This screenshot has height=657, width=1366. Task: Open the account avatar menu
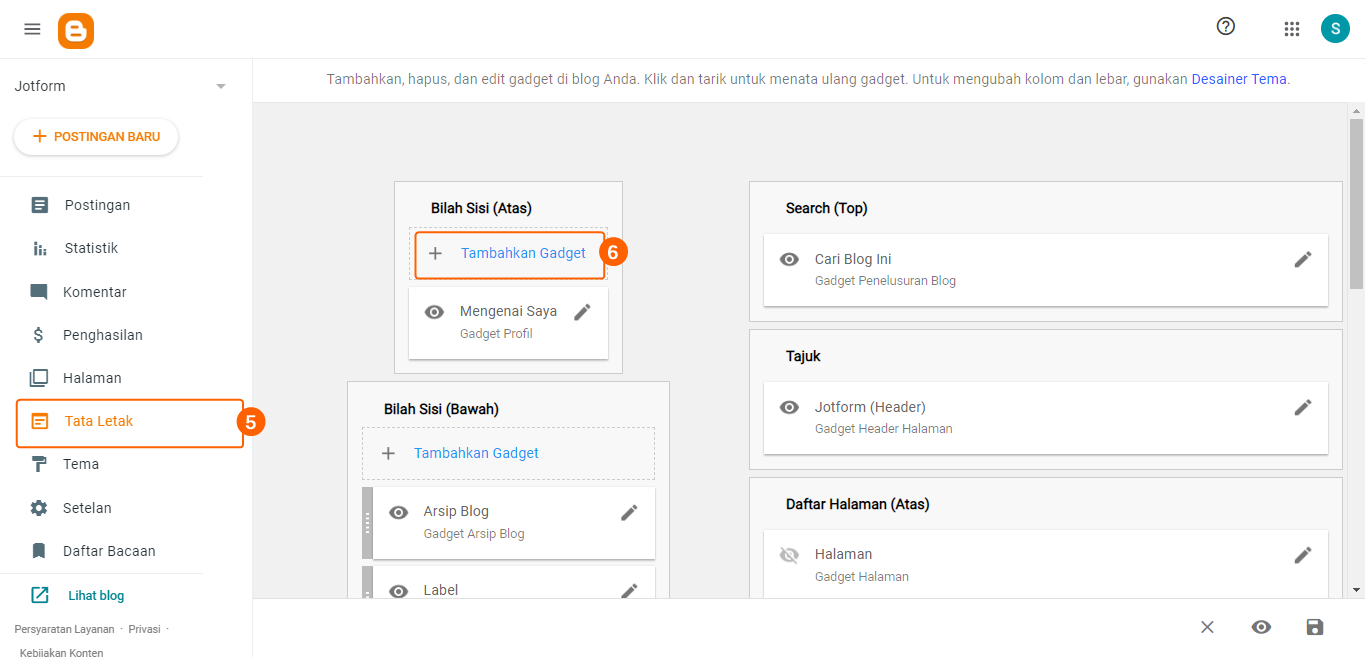coord(1335,29)
